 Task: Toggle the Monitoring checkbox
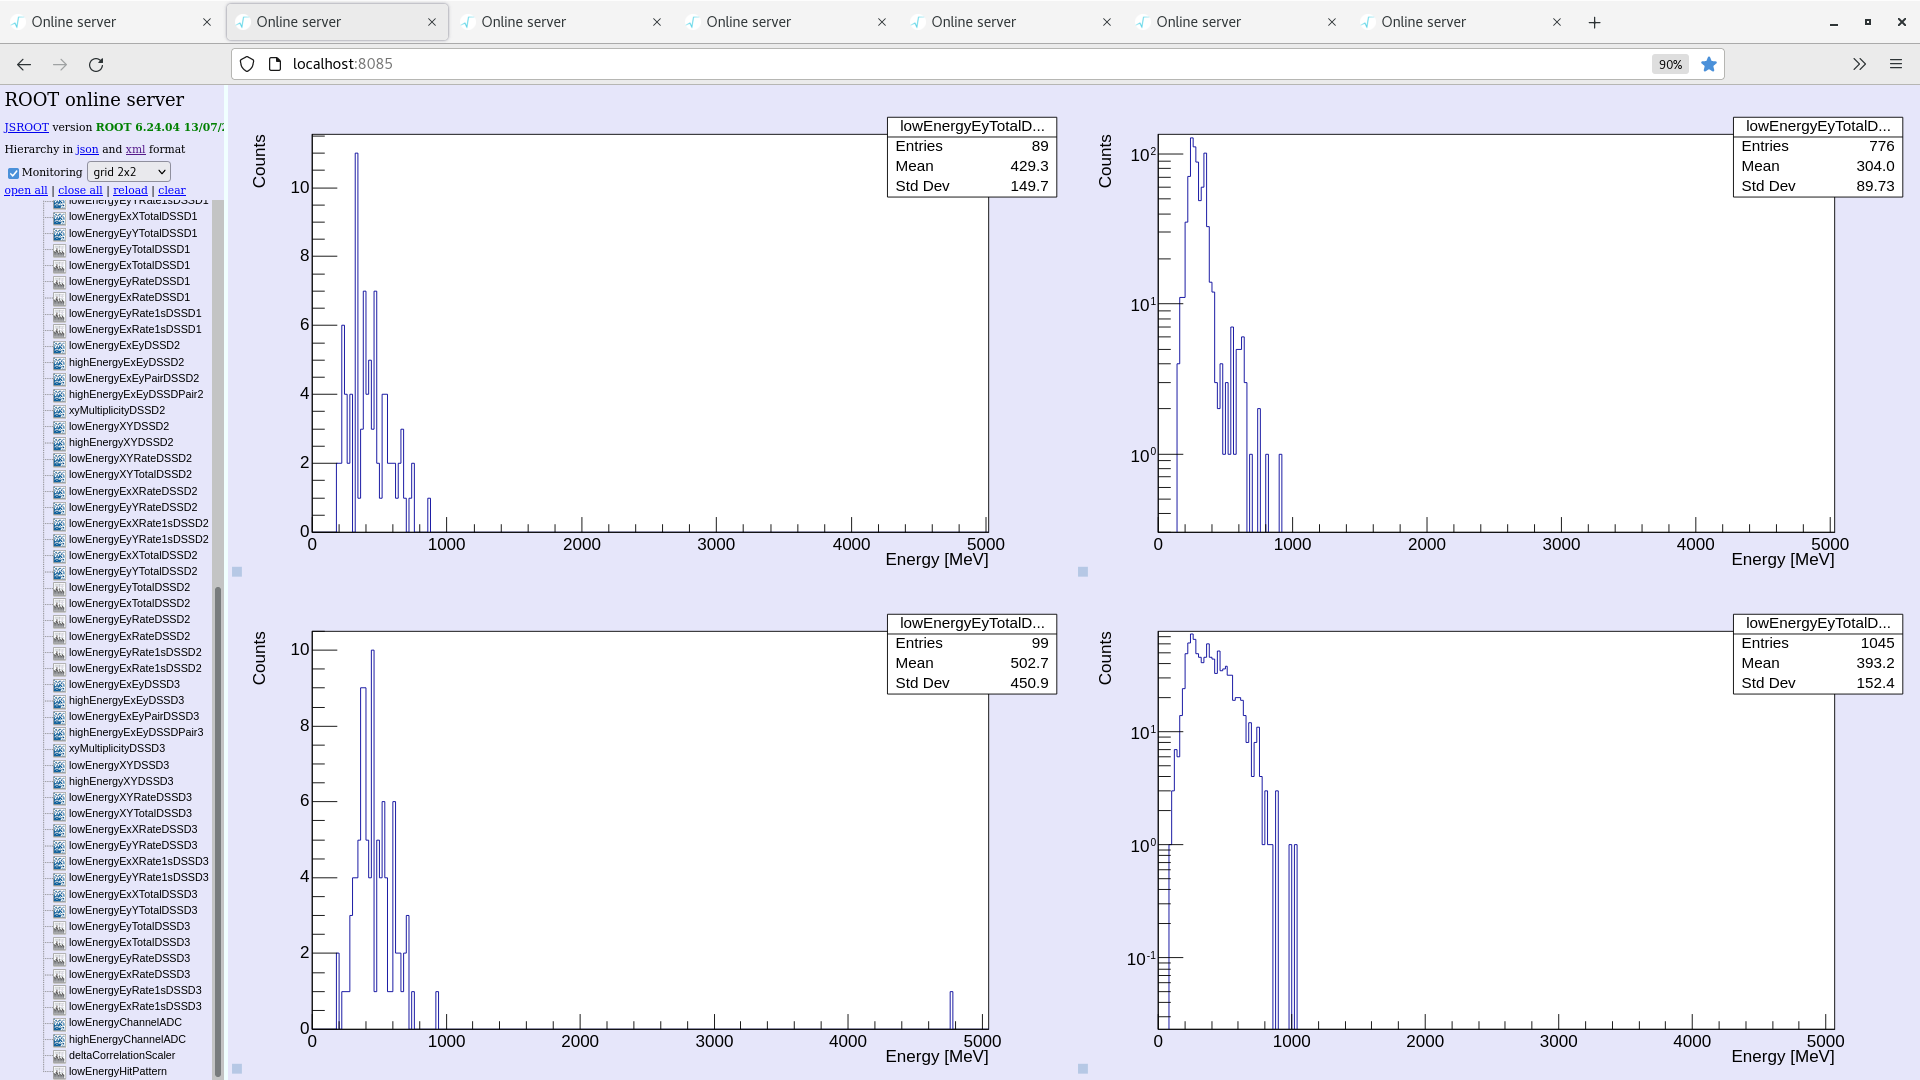(14, 173)
